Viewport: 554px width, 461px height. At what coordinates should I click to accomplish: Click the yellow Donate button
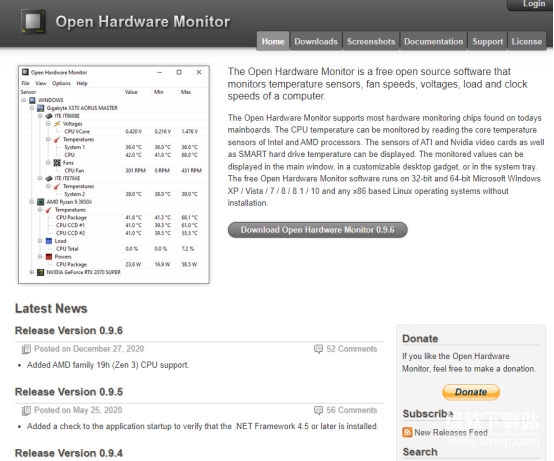click(x=471, y=392)
